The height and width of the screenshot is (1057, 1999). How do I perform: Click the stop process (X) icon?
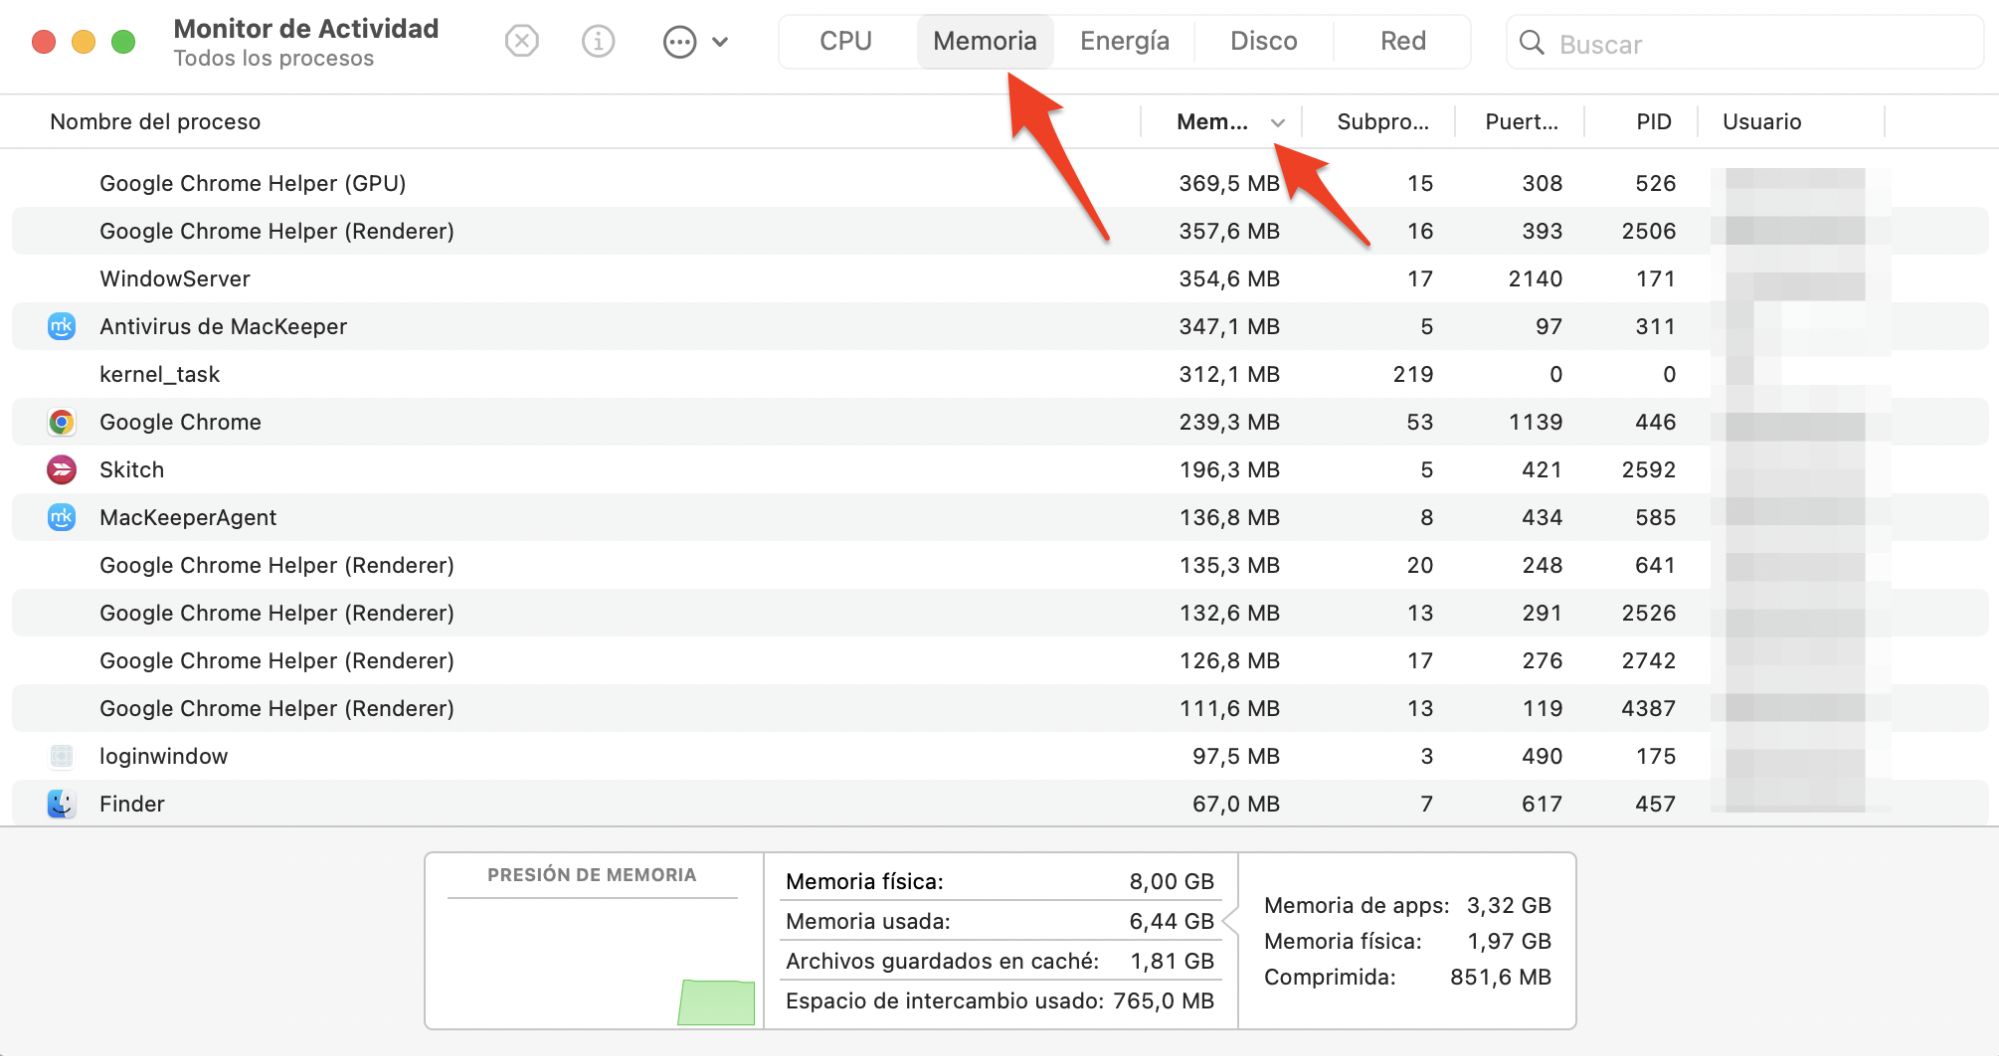point(521,41)
